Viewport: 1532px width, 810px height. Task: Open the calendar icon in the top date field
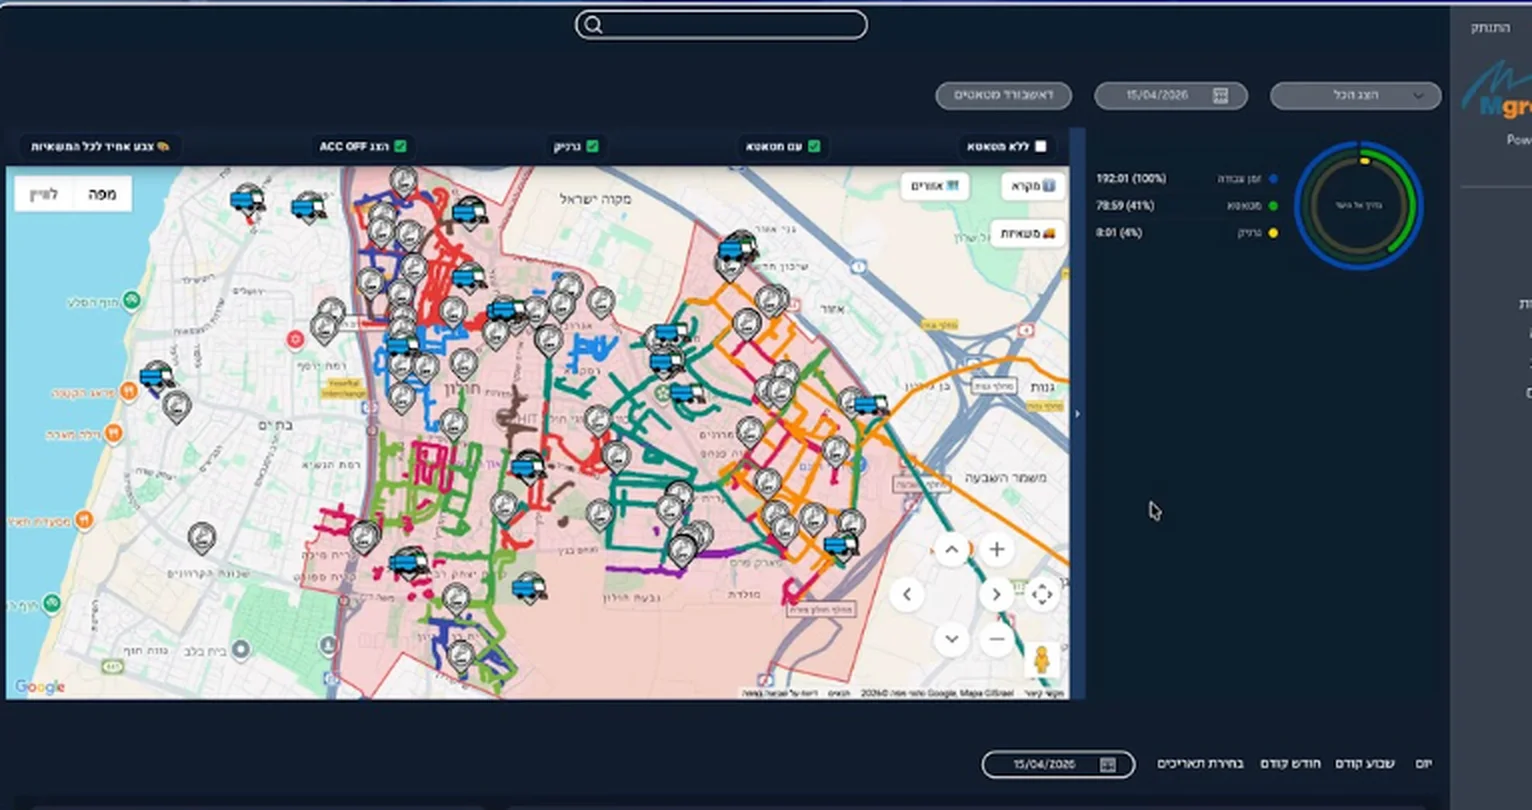[1220, 95]
